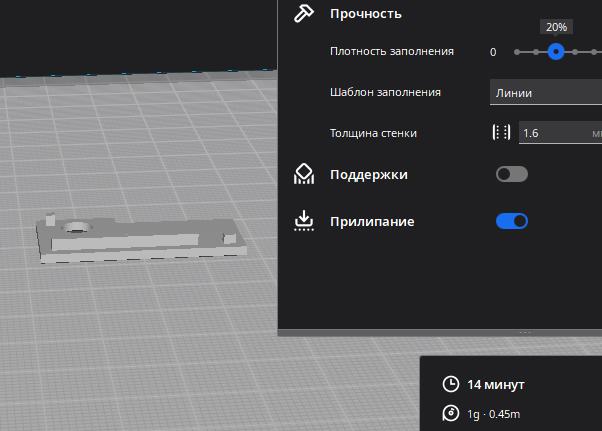The image size is (602, 431).
Task: Enable the Поддержки toggle switch
Action: click(512, 174)
